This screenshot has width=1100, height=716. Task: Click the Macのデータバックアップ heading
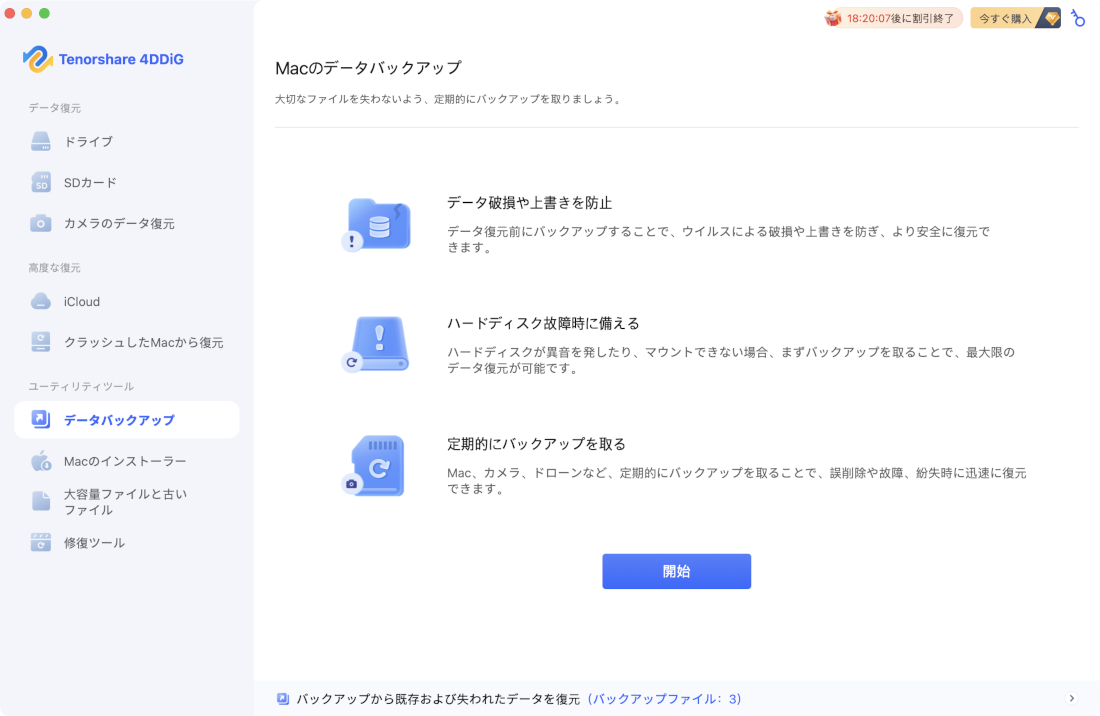pyautogui.click(x=368, y=68)
